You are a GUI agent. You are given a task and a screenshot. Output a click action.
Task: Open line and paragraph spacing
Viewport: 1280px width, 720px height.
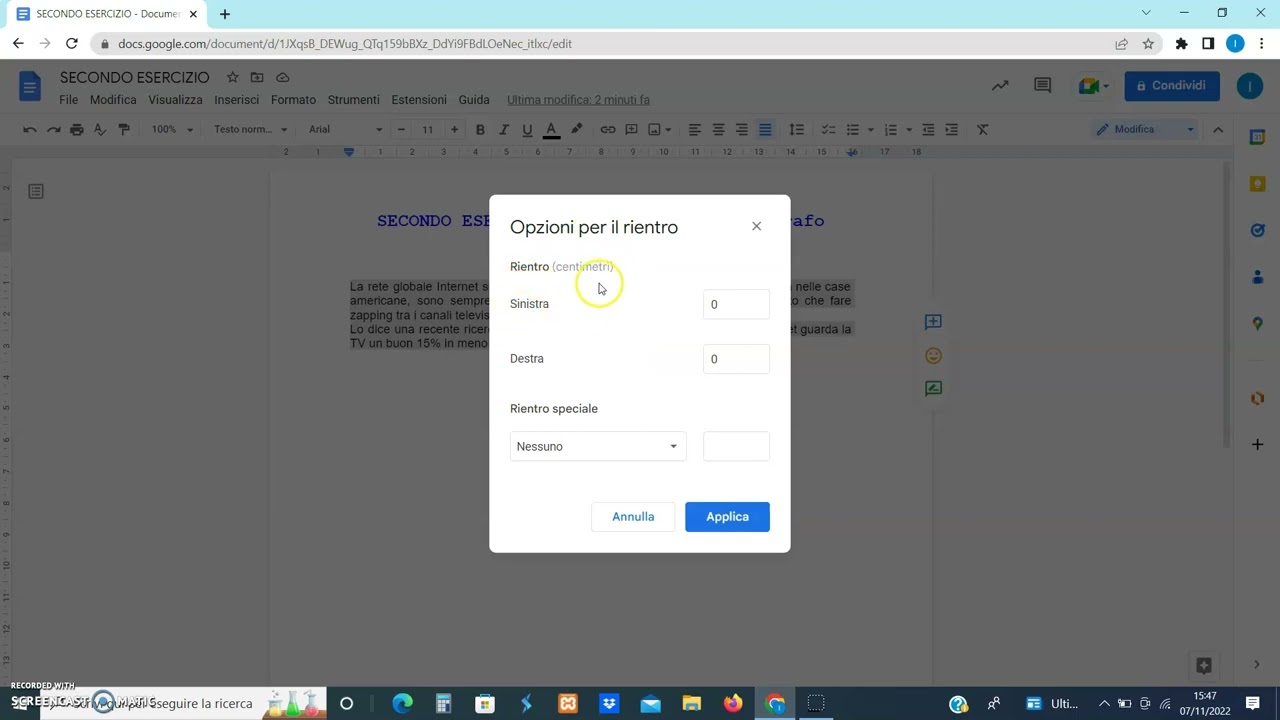(796, 129)
